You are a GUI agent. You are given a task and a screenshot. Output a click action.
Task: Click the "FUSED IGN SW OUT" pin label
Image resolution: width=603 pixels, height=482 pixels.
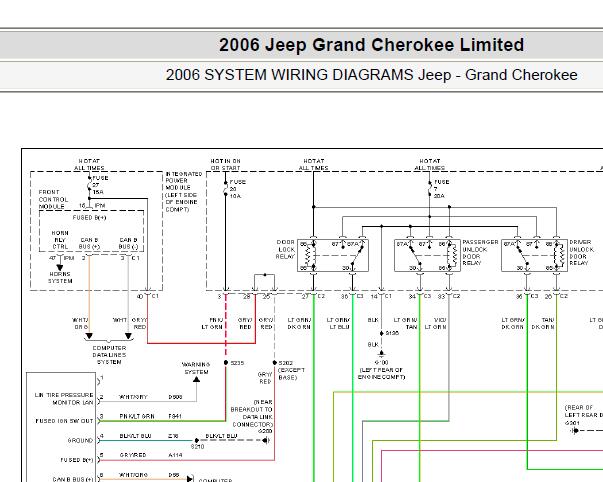(x=64, y=421)
